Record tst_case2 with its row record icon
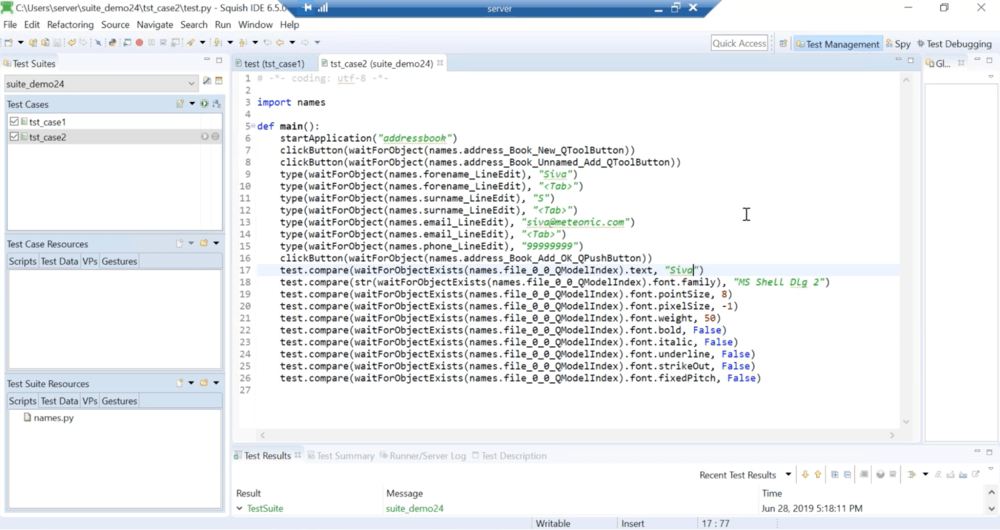 tap(216, 136)
